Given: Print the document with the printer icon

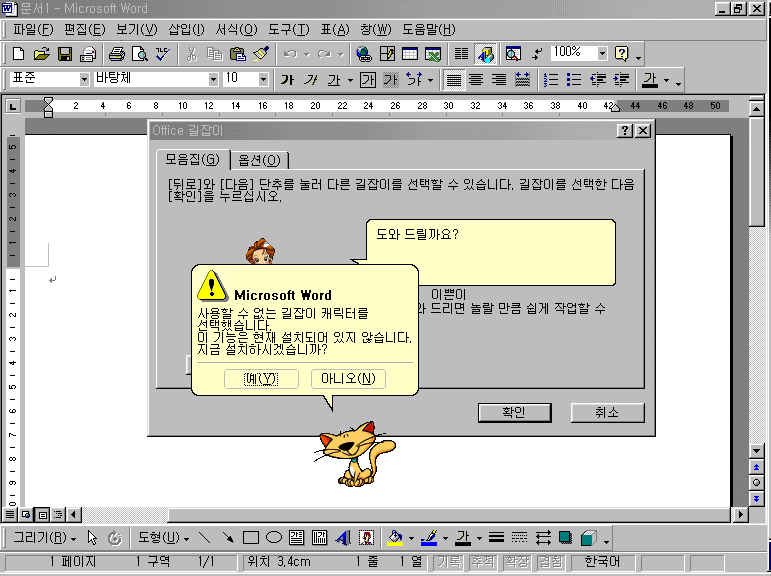Looking at the screenshot, I should [117, 54].
